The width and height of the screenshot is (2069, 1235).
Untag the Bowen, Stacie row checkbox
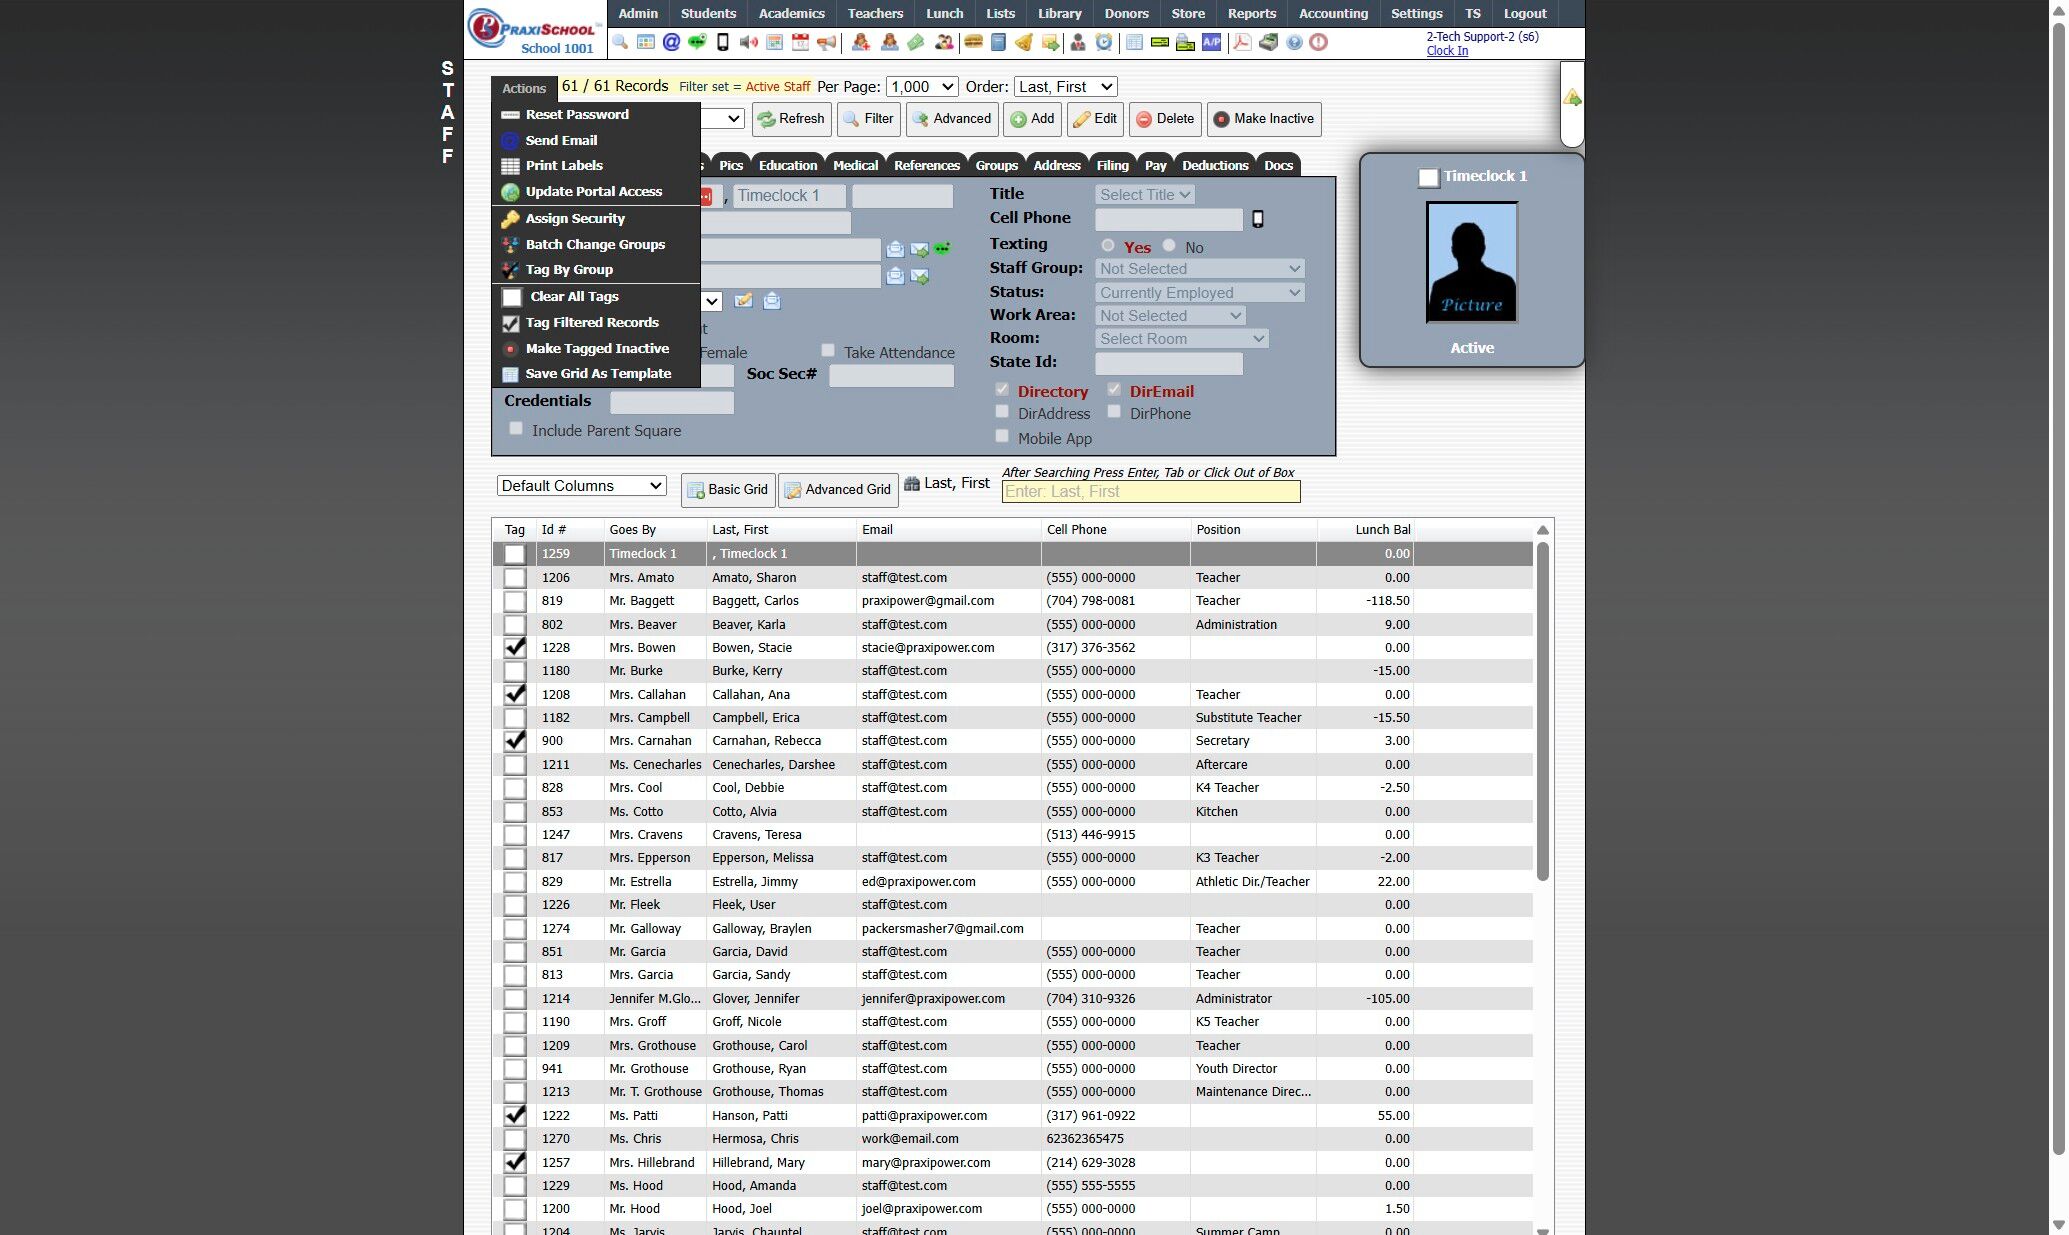(514, 648)
